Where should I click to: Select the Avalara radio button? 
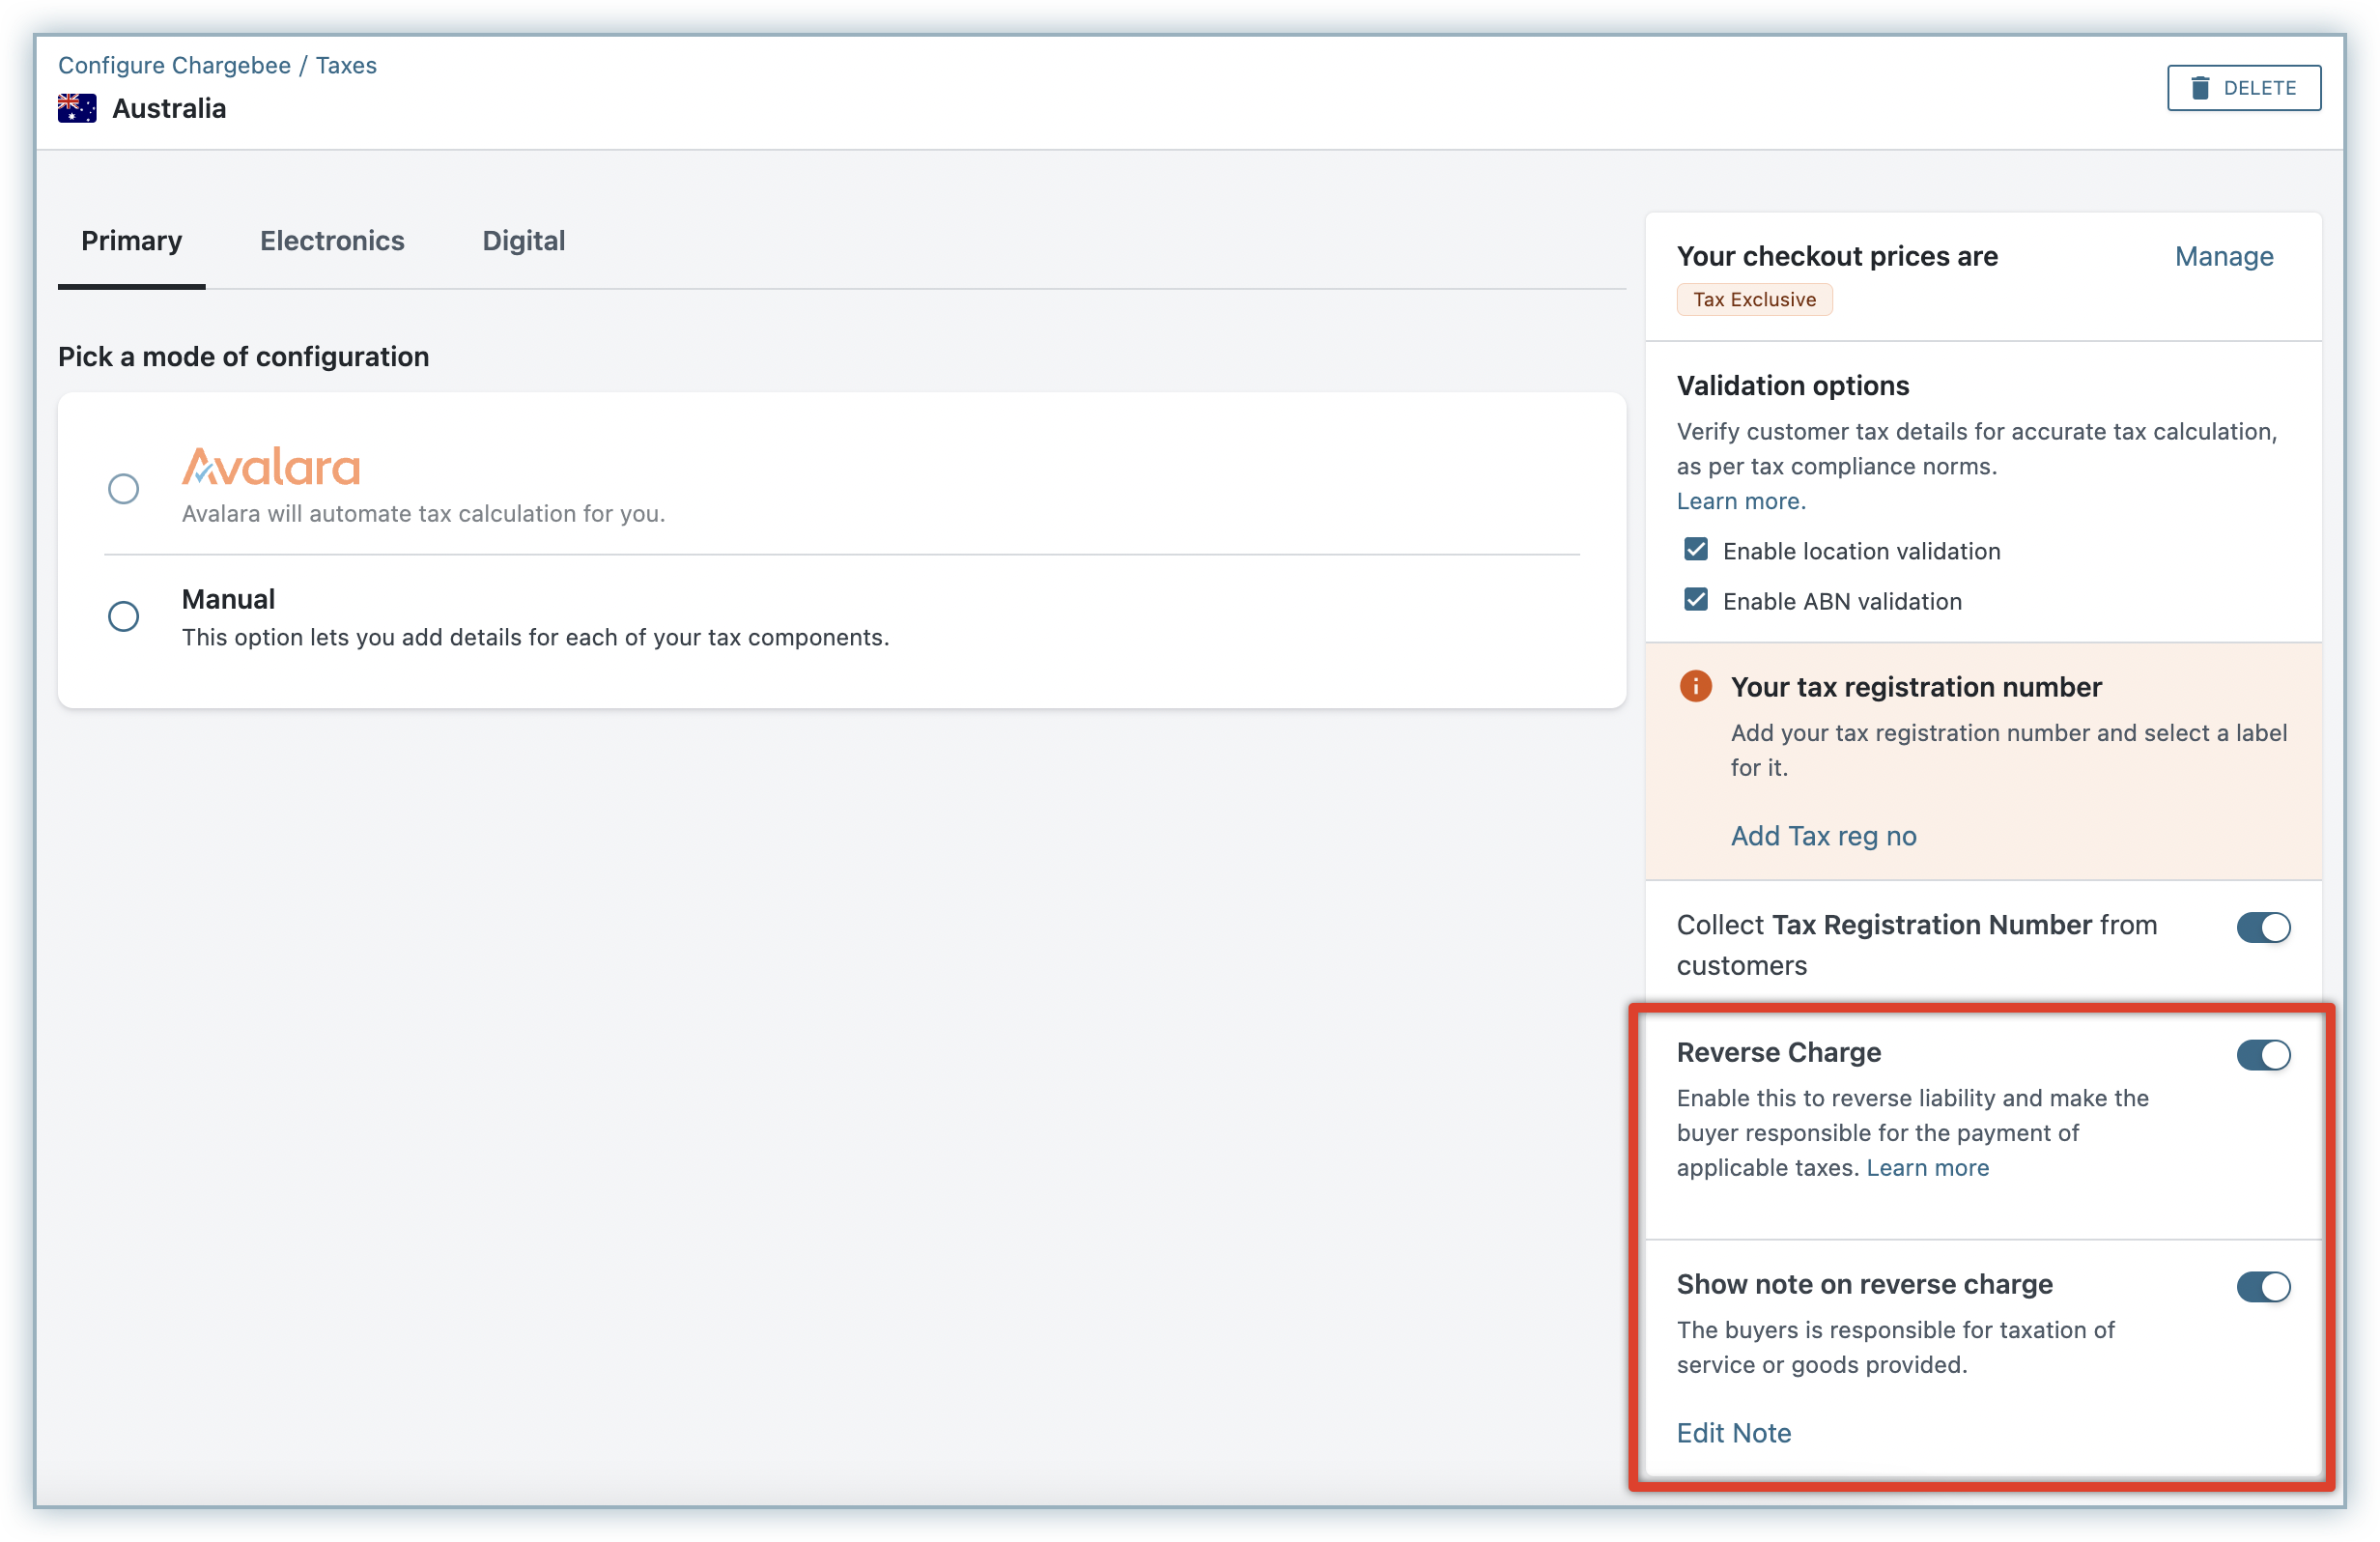point(123,489)
